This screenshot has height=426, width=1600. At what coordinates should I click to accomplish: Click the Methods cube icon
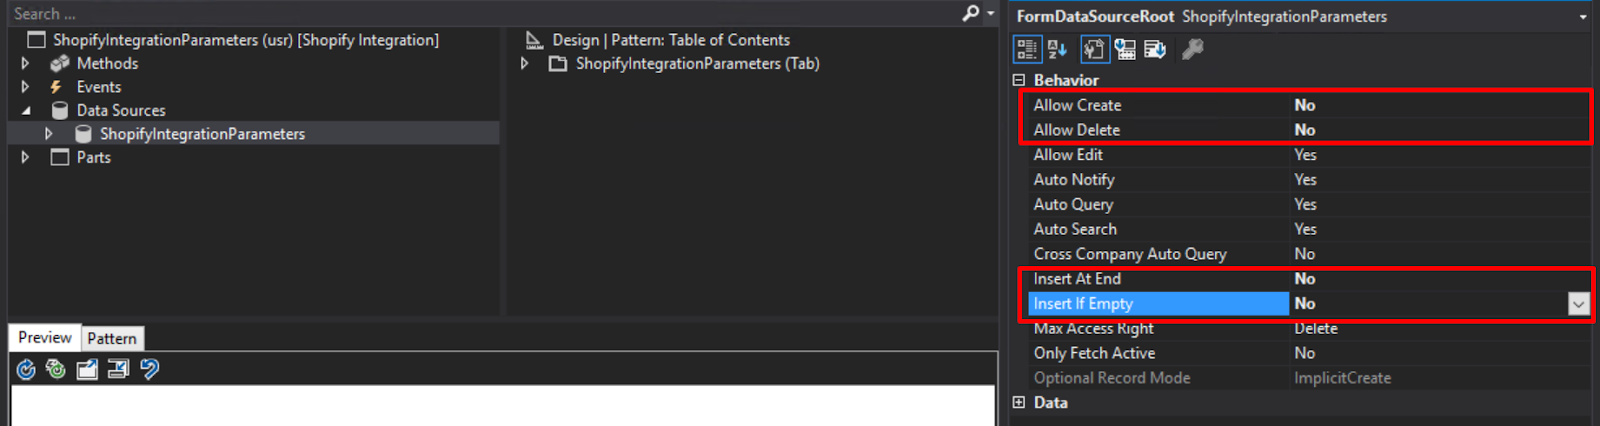click(x=60, y=63)
